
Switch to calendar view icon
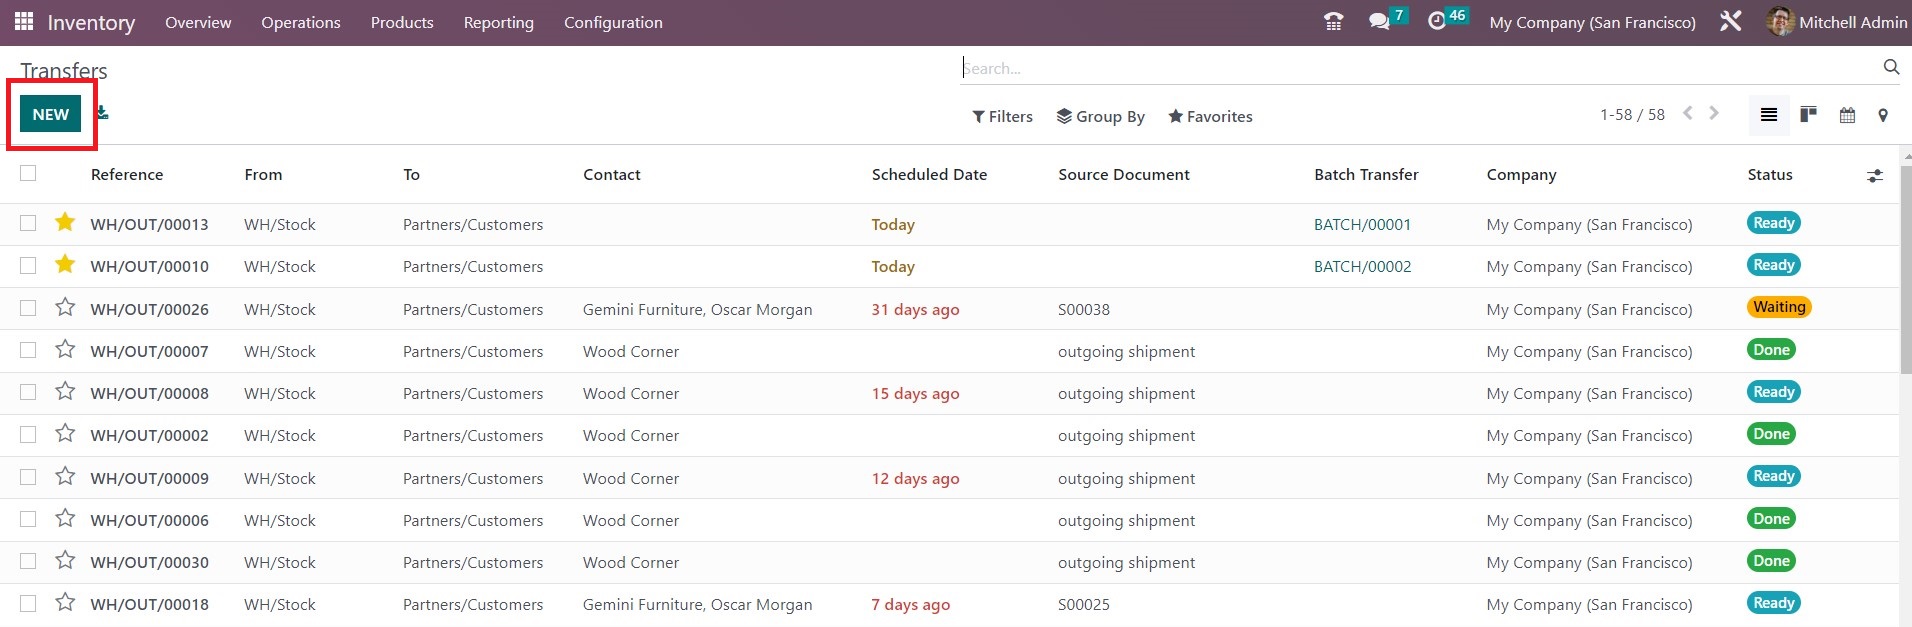point(1847,116)
